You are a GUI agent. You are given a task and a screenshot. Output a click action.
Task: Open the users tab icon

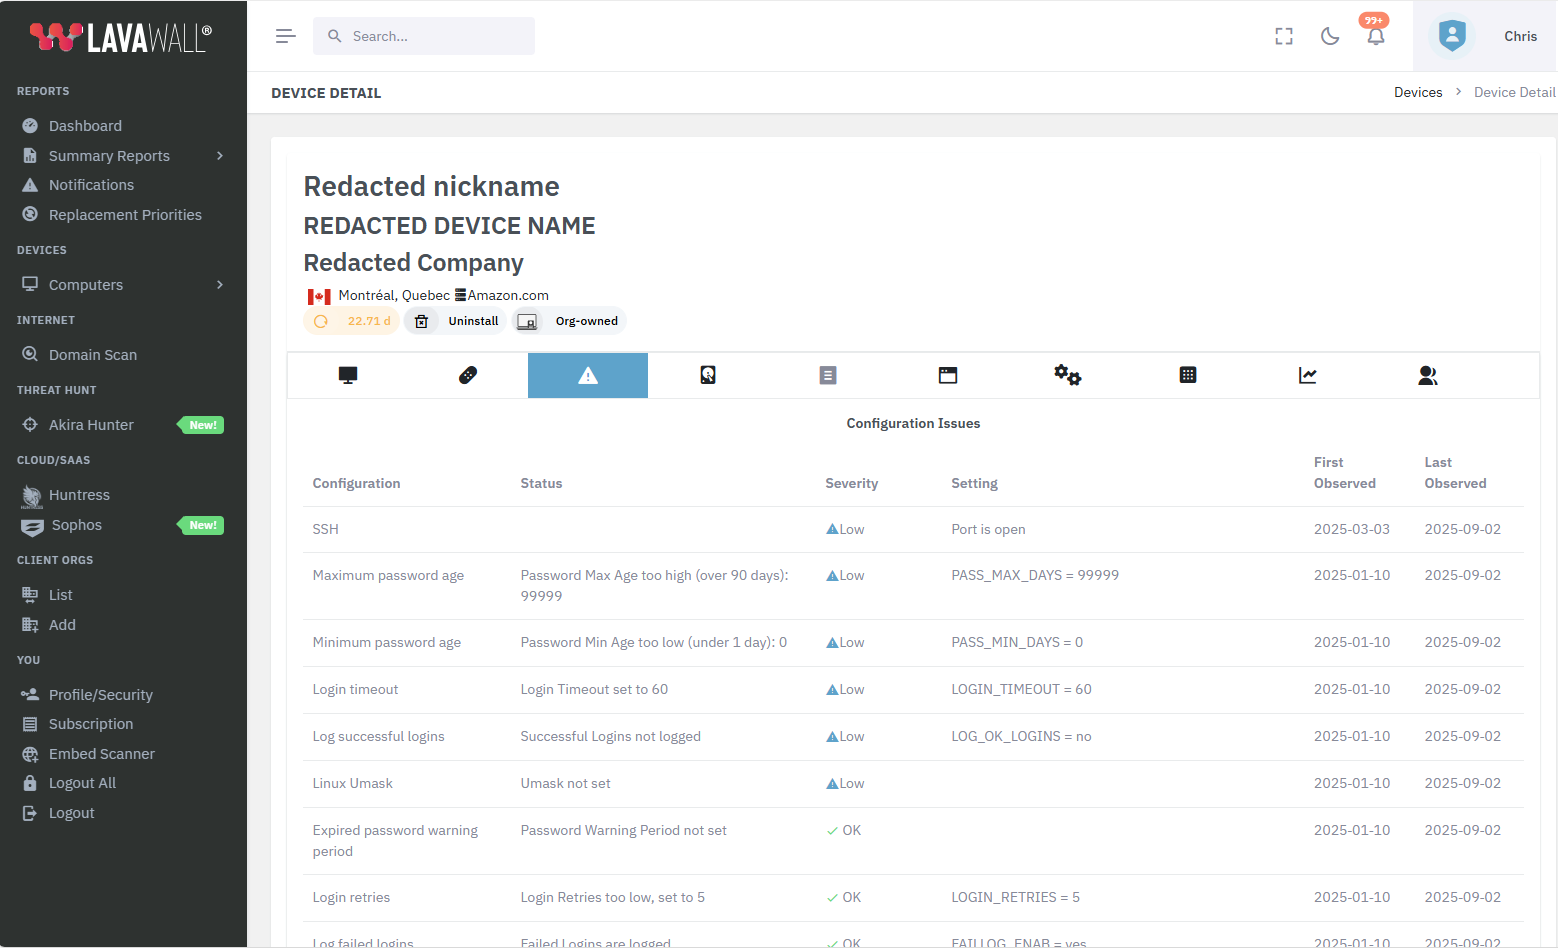pyautogui.click(x=1427, y=375)
